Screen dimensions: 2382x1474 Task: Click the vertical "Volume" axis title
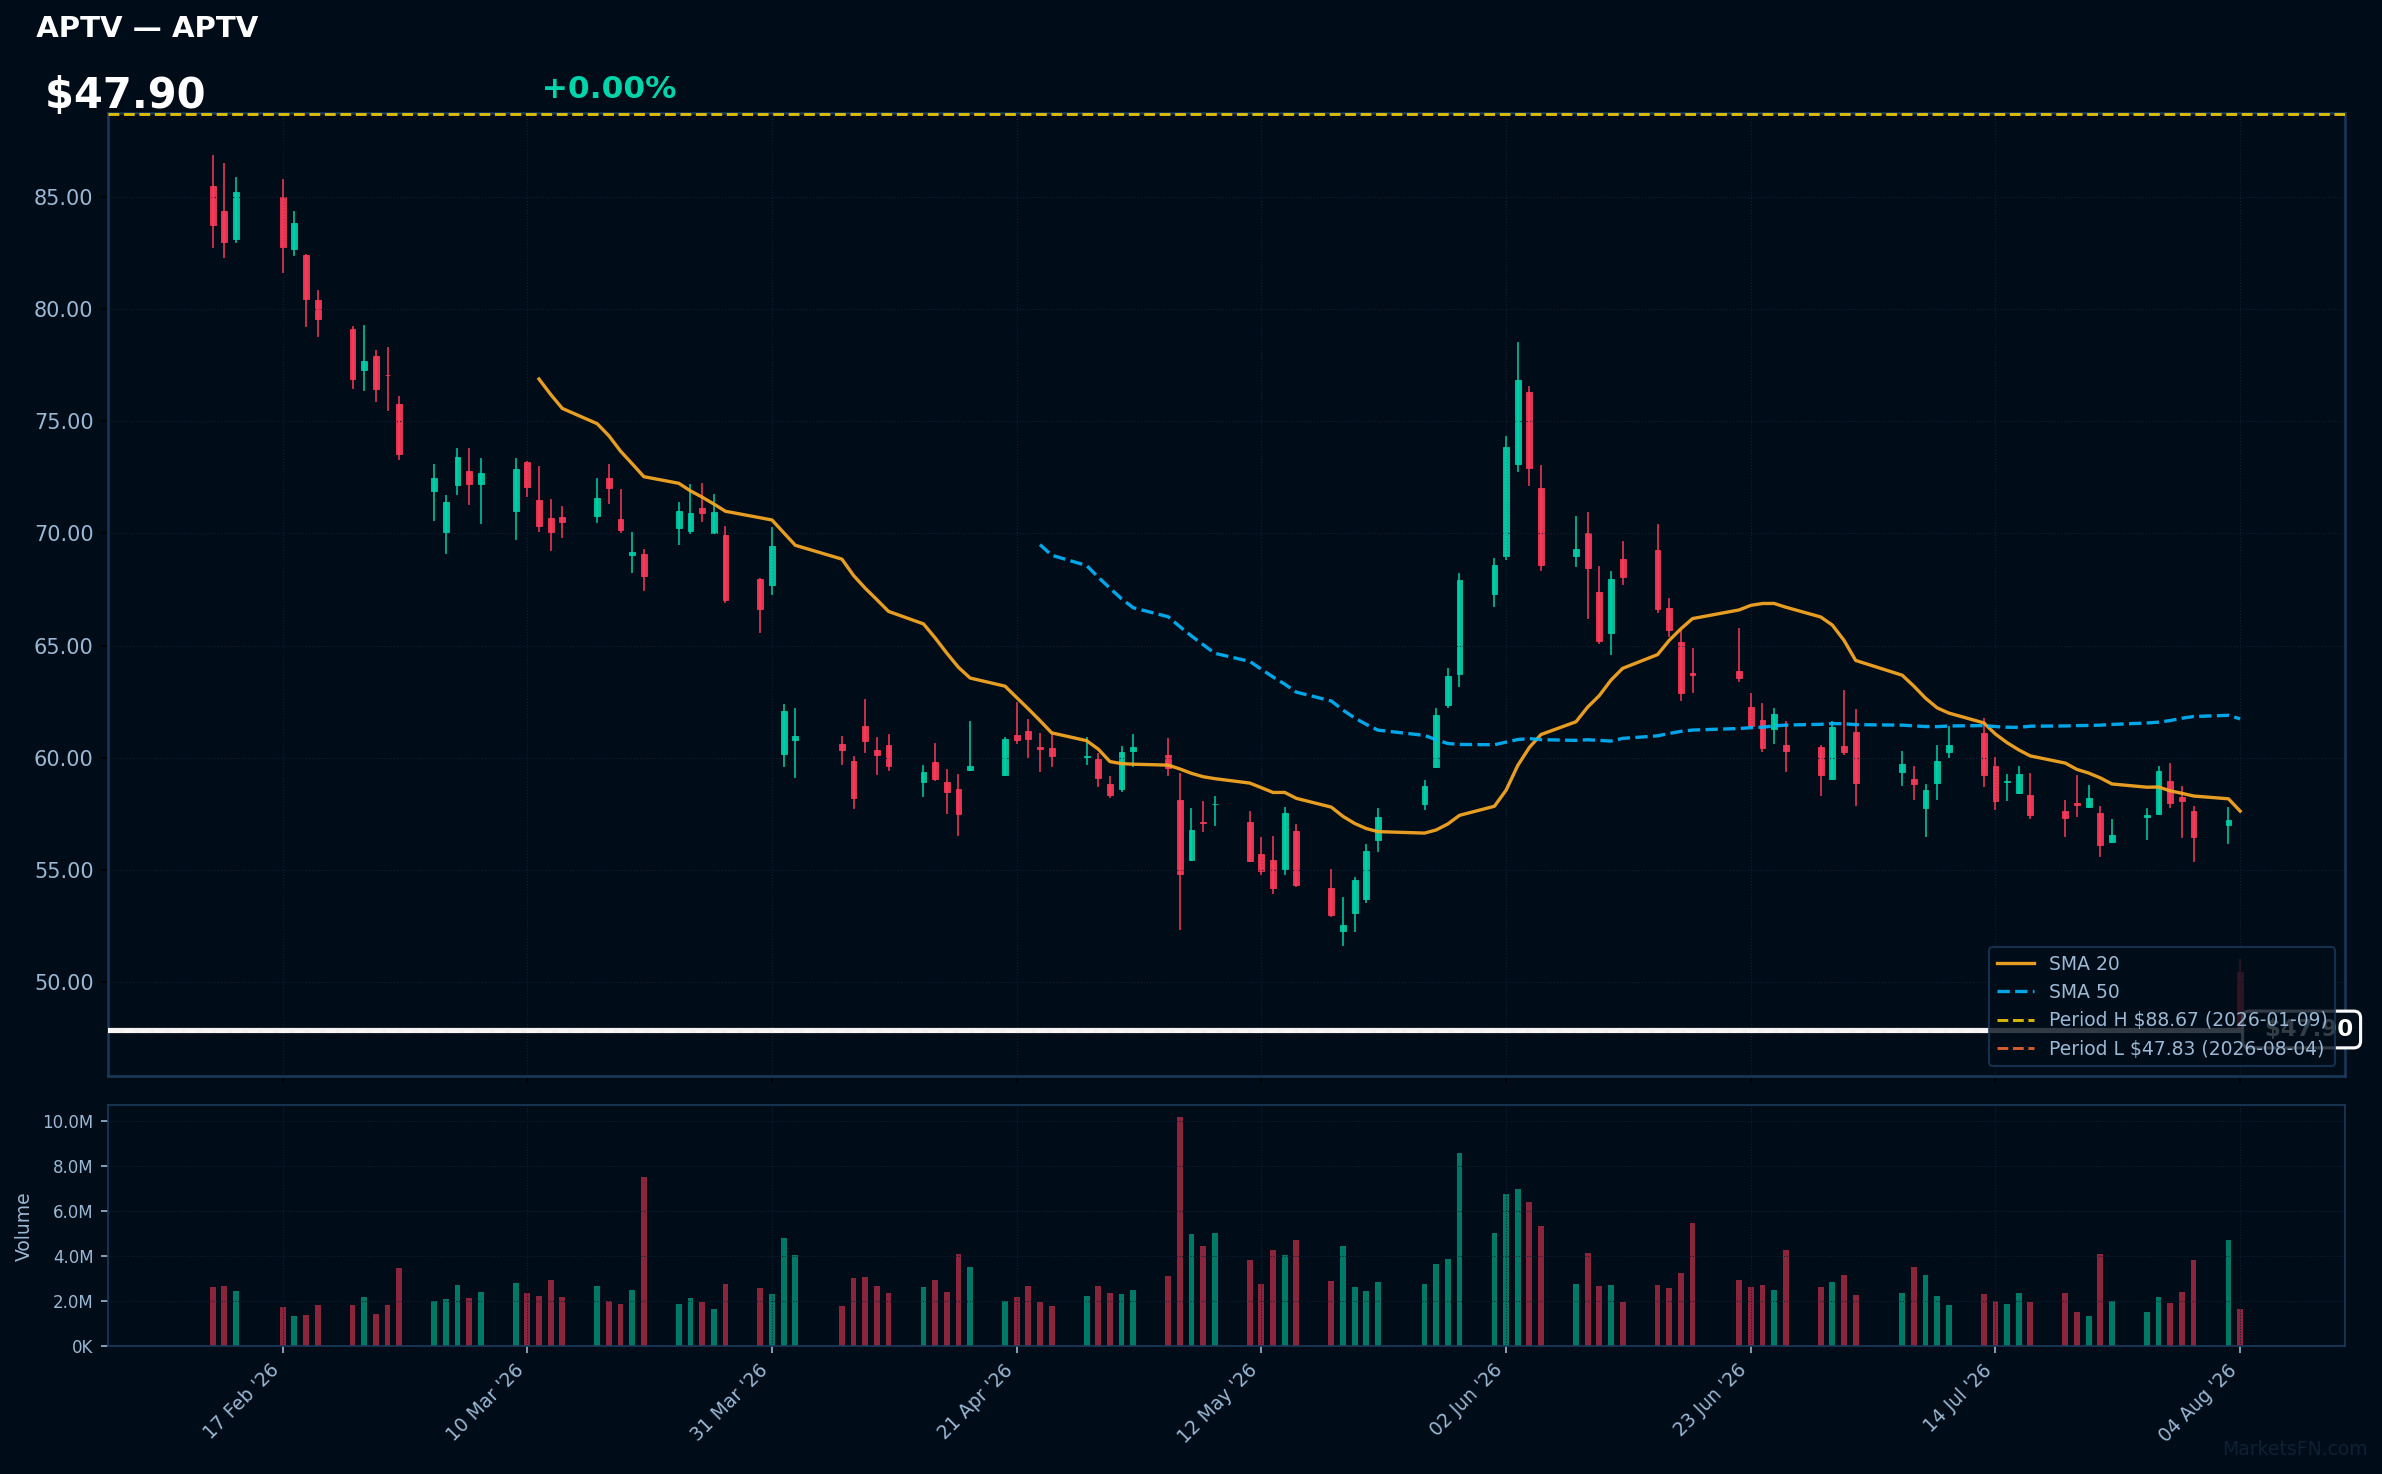23,1227
